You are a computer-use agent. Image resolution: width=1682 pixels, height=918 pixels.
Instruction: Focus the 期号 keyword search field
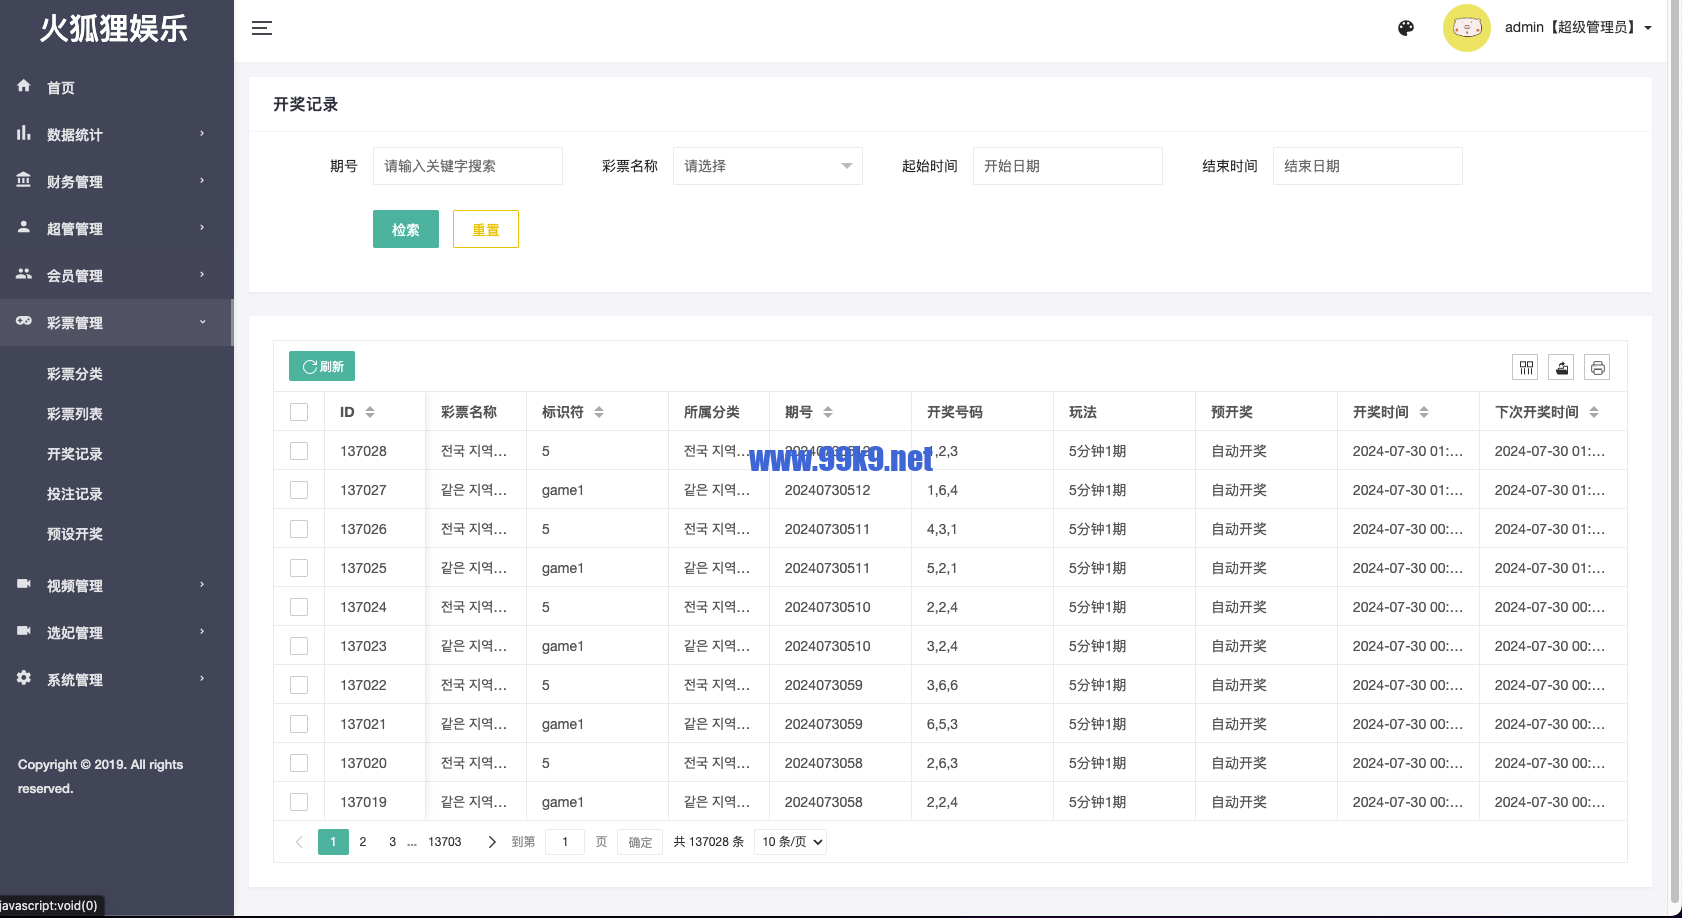(x=468, y=166)
